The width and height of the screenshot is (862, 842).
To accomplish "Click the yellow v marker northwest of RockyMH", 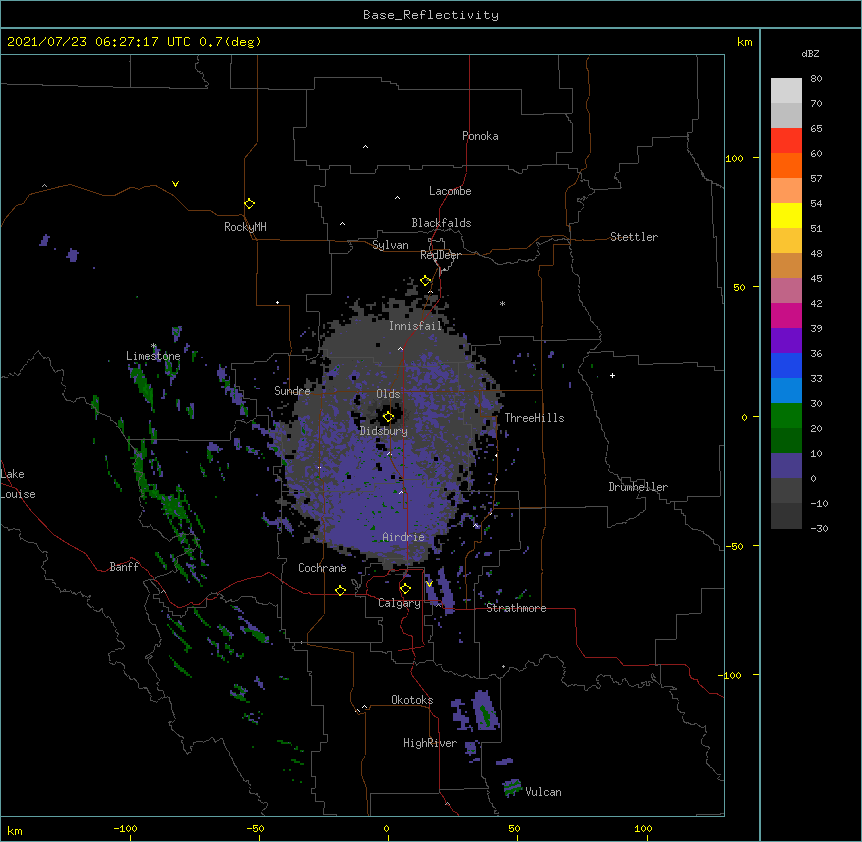I will [175, 184].
